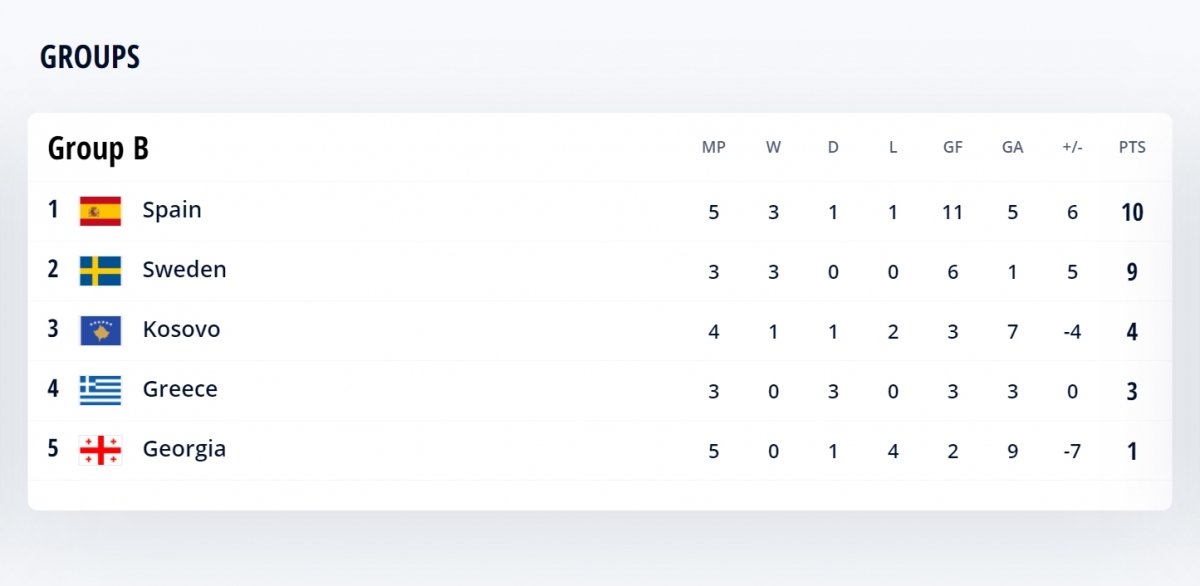Click the Kosovo flag icon
Image resolution: width=1200 pixels, height=586 pixels.
click(100, 331)
